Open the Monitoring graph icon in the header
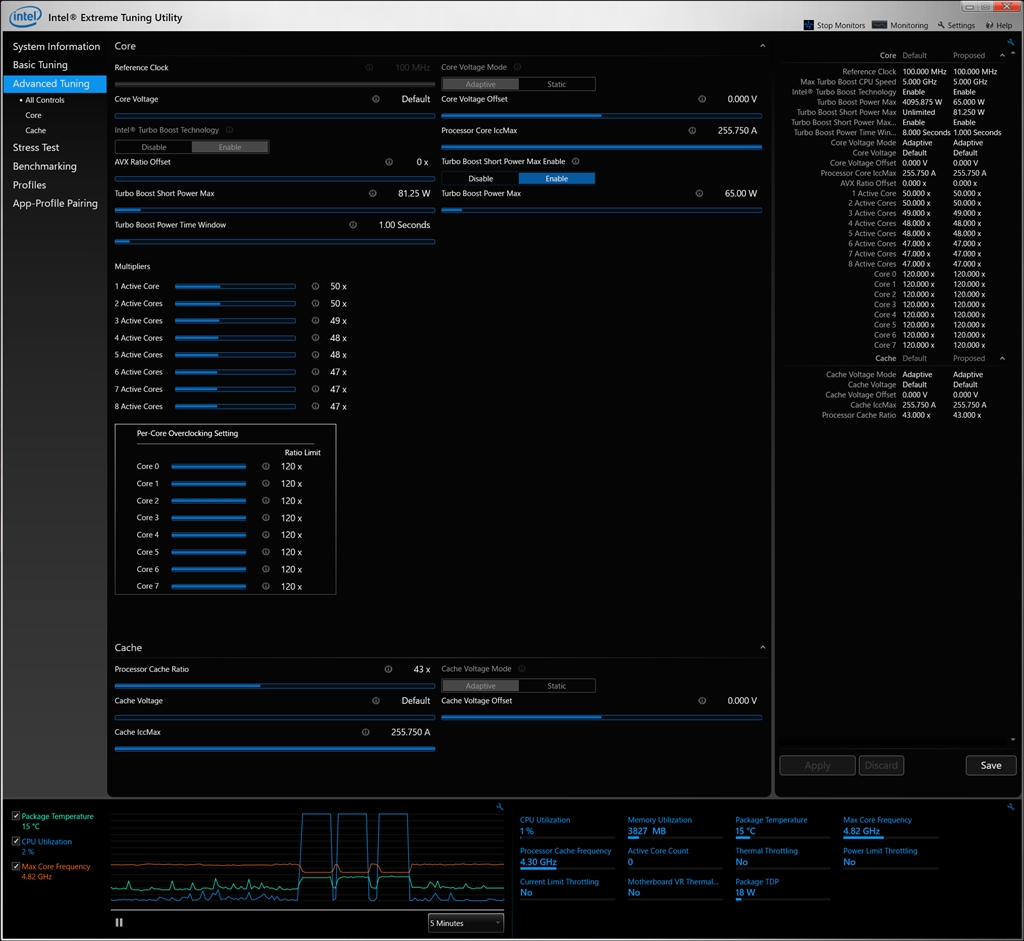The image size is (1024, 941). (x=880, y=25)
